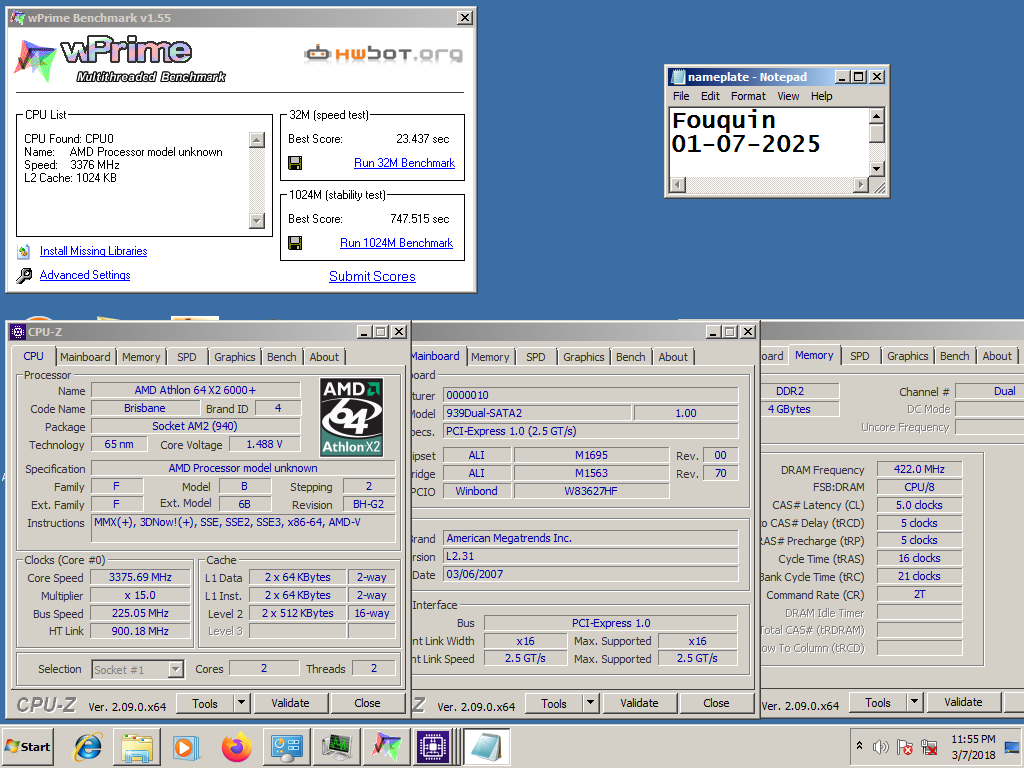Open the Notepad Help menu
Viewport: 1024px width, 768px height.
click(822, 96)
